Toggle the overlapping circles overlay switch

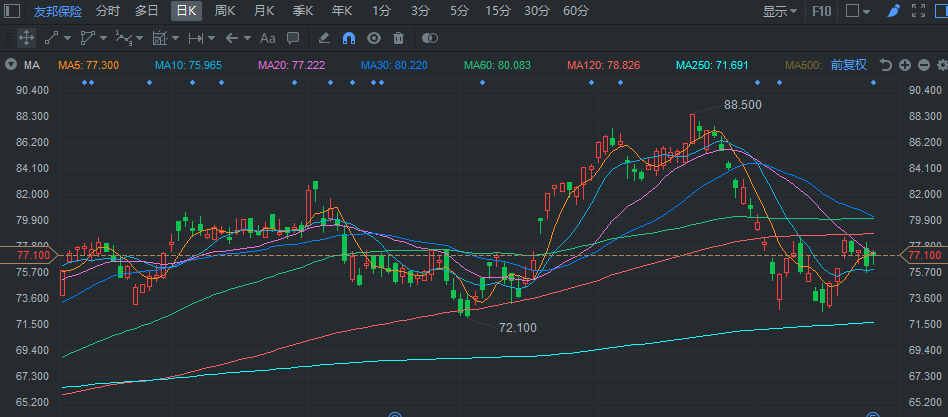click(429, 38)
